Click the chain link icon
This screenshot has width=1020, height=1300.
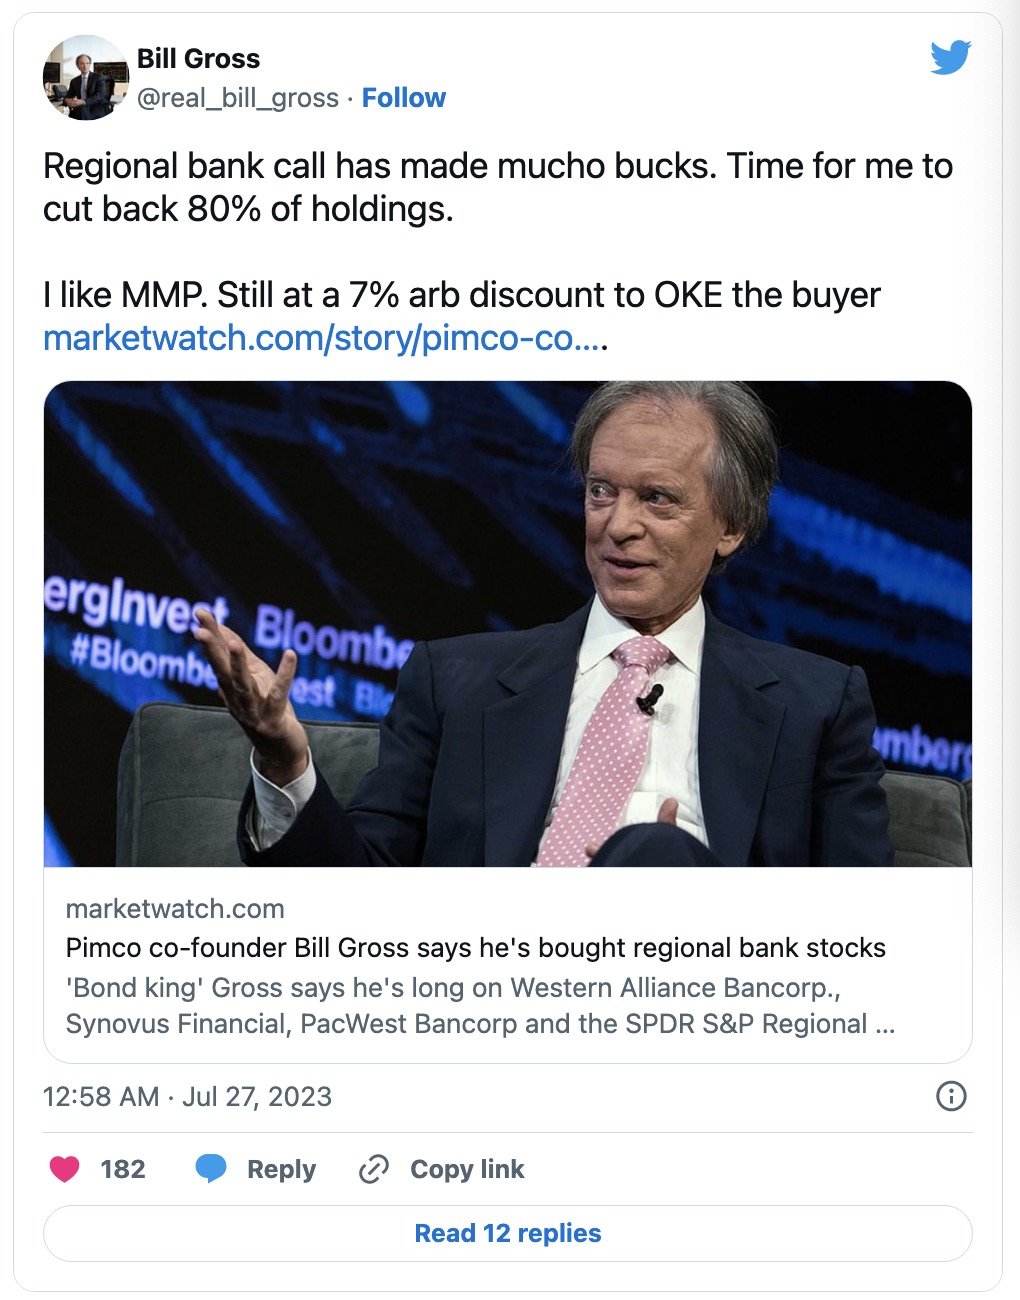373,1169
